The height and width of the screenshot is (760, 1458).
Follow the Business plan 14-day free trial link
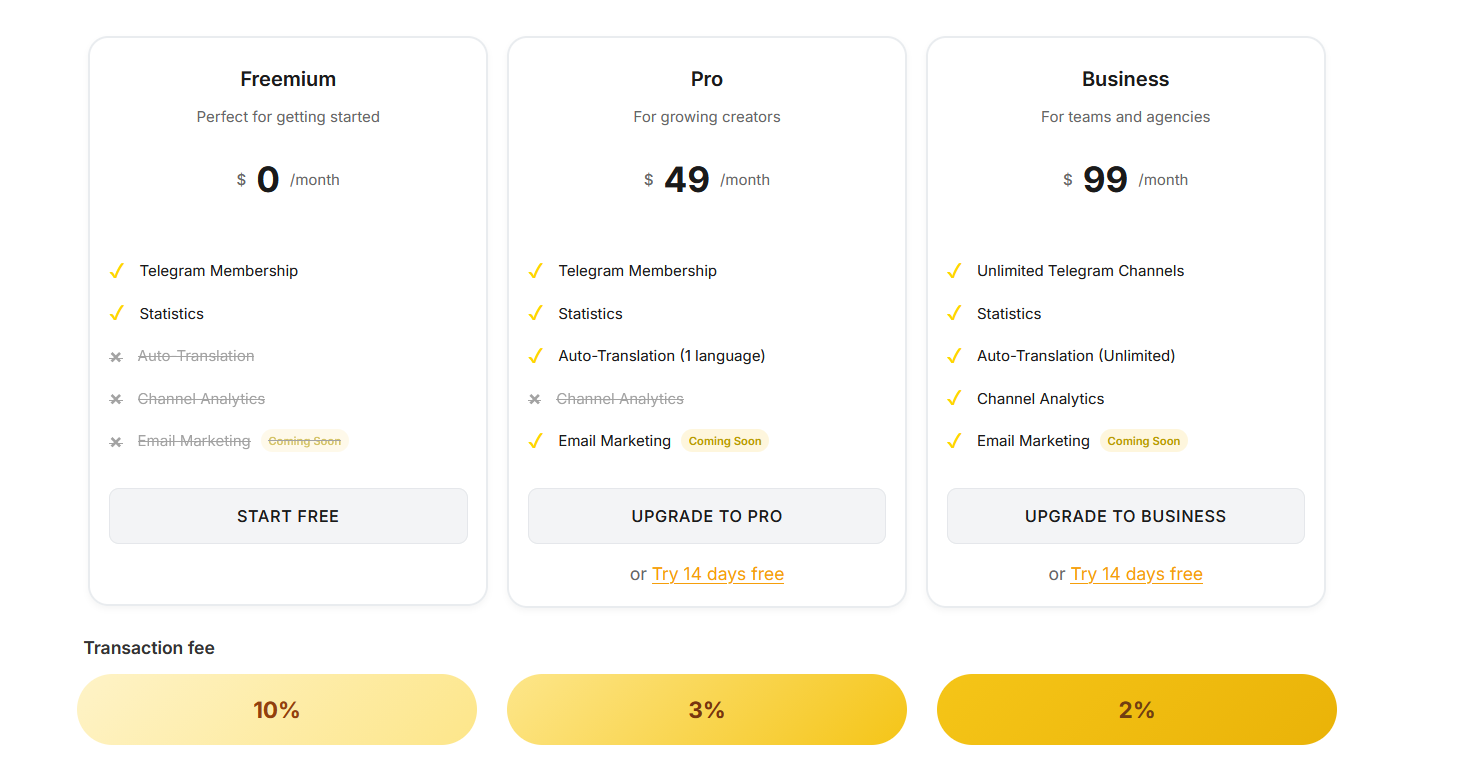click(1136, 574)
